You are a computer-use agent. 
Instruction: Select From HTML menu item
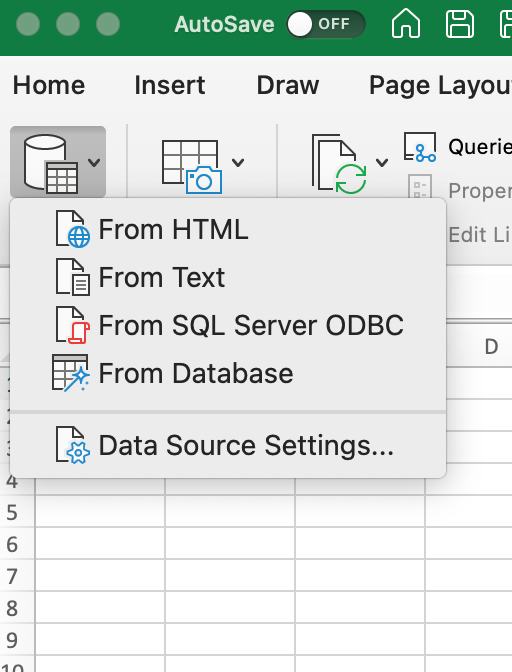point(228,229)
